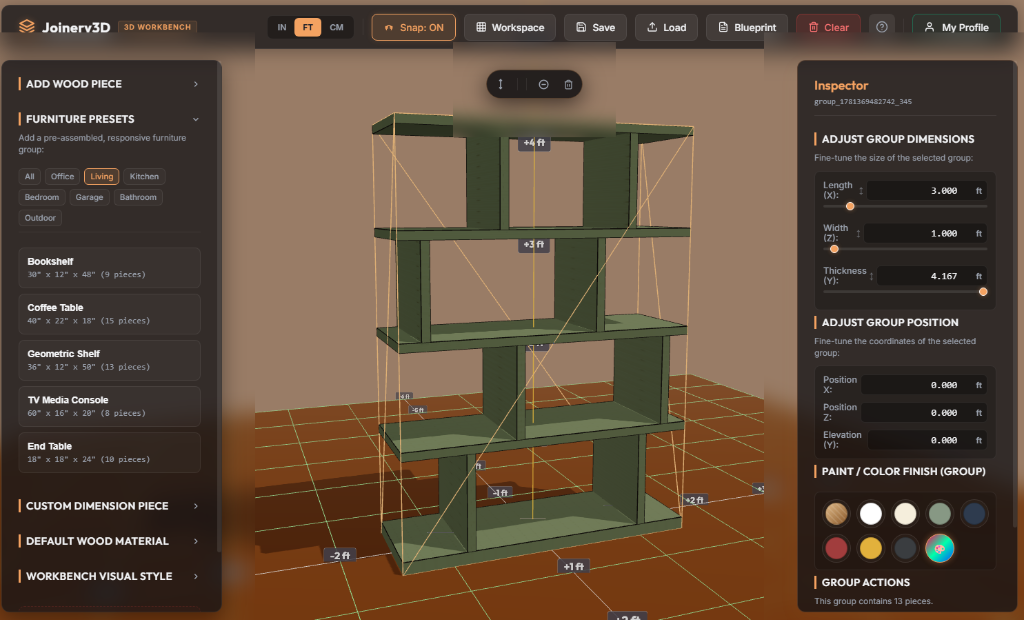Click 'This group contains 13 pieces.' text
Image resolution: width=1024 pixels, height=620 pixels.
873,601
